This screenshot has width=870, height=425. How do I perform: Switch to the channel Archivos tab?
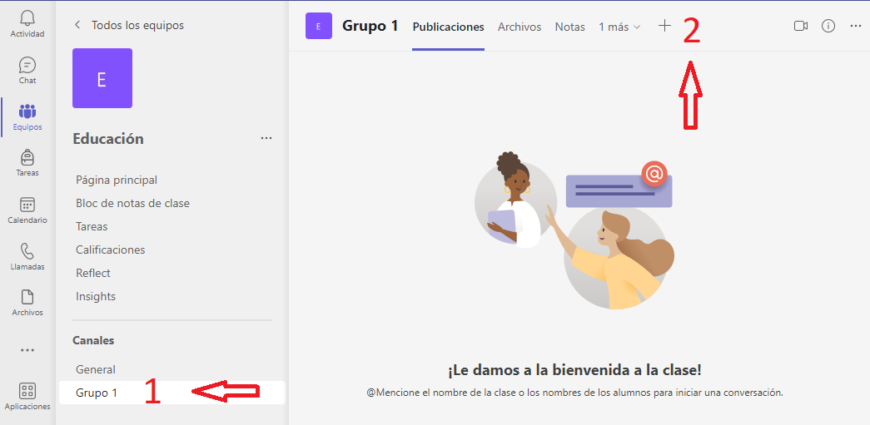(519, 27)
